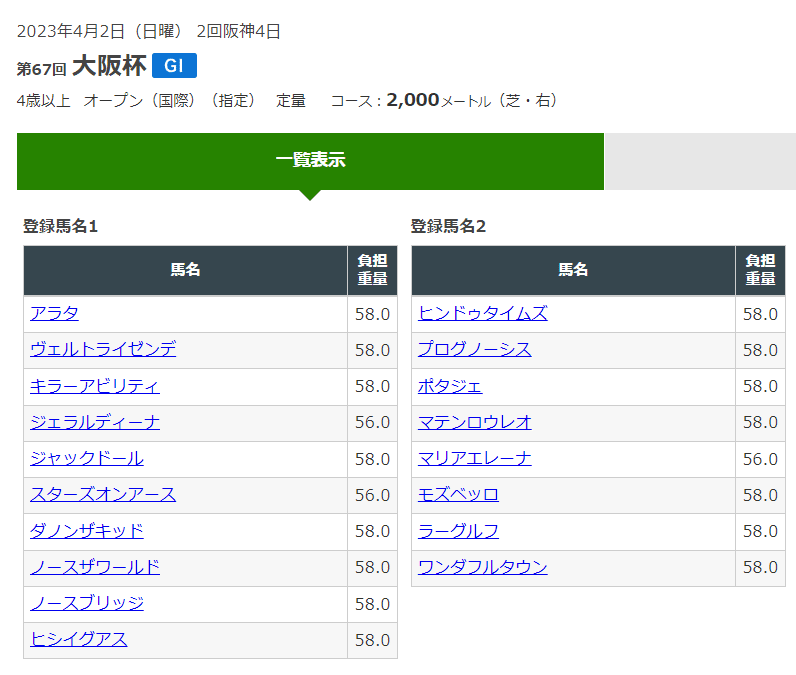Open horse link アラタ
The width and height of the screenshot is (796, 675).
54,314
